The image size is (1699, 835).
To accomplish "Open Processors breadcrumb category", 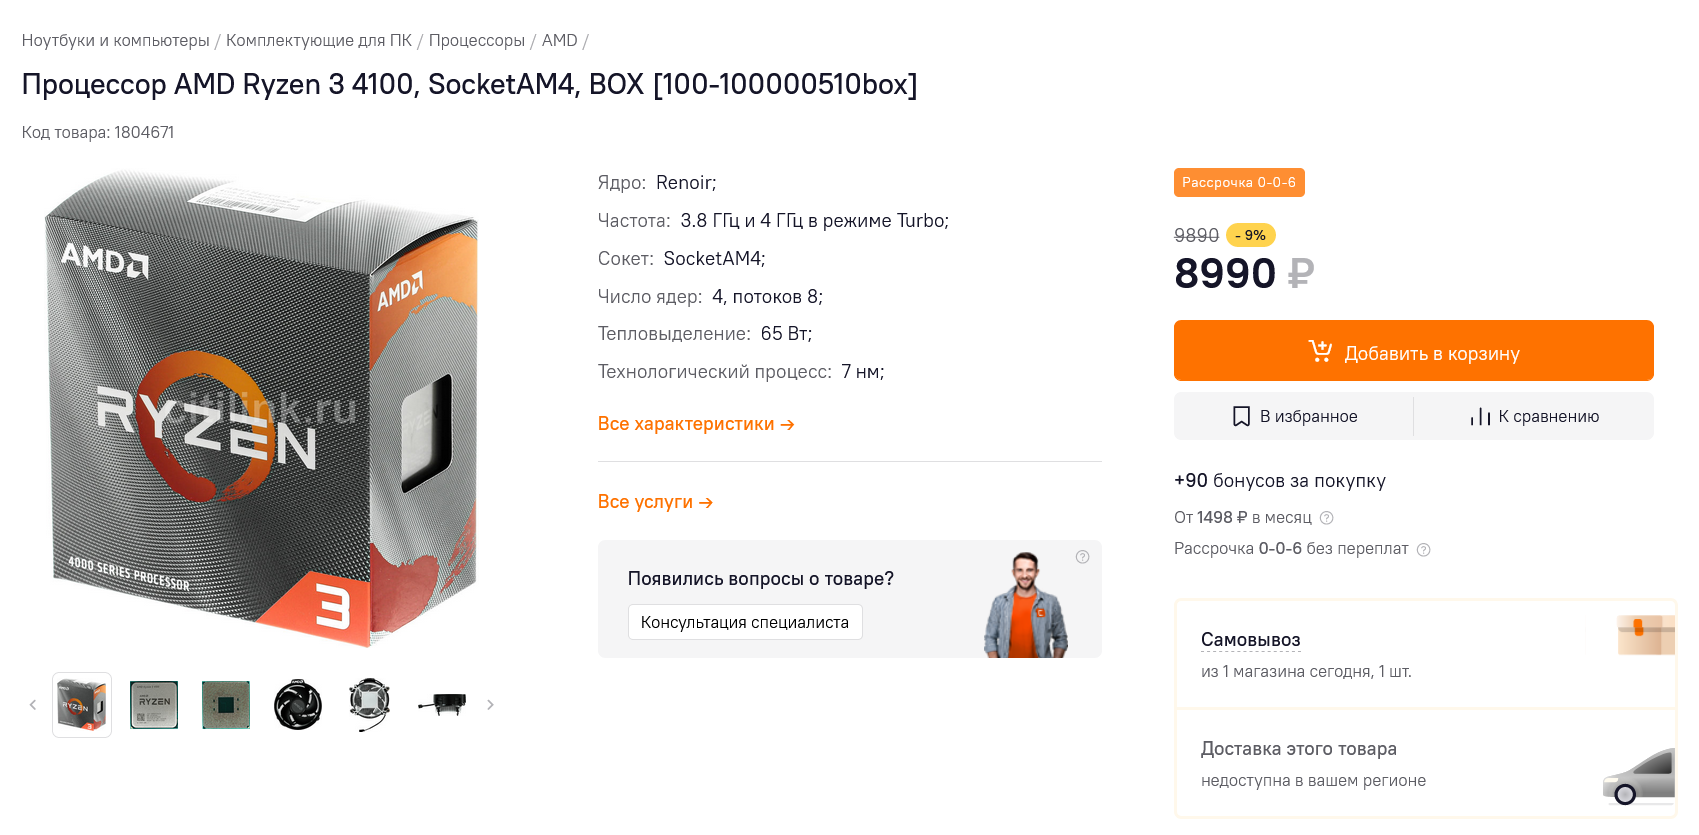I will (476, 41).
